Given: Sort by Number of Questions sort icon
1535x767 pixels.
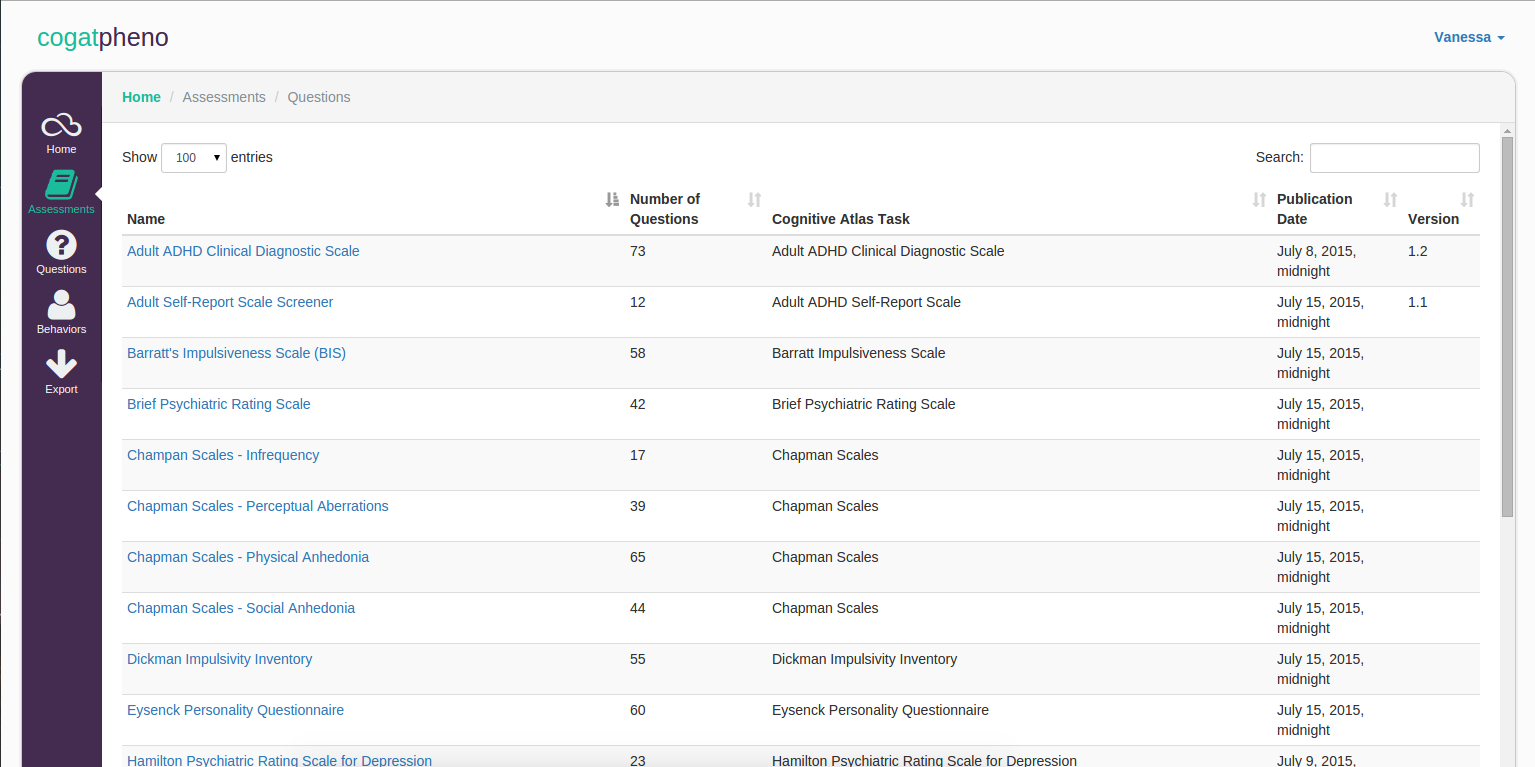Looking at the screenshot, I should pyautogui.click(x=755, y=200).
